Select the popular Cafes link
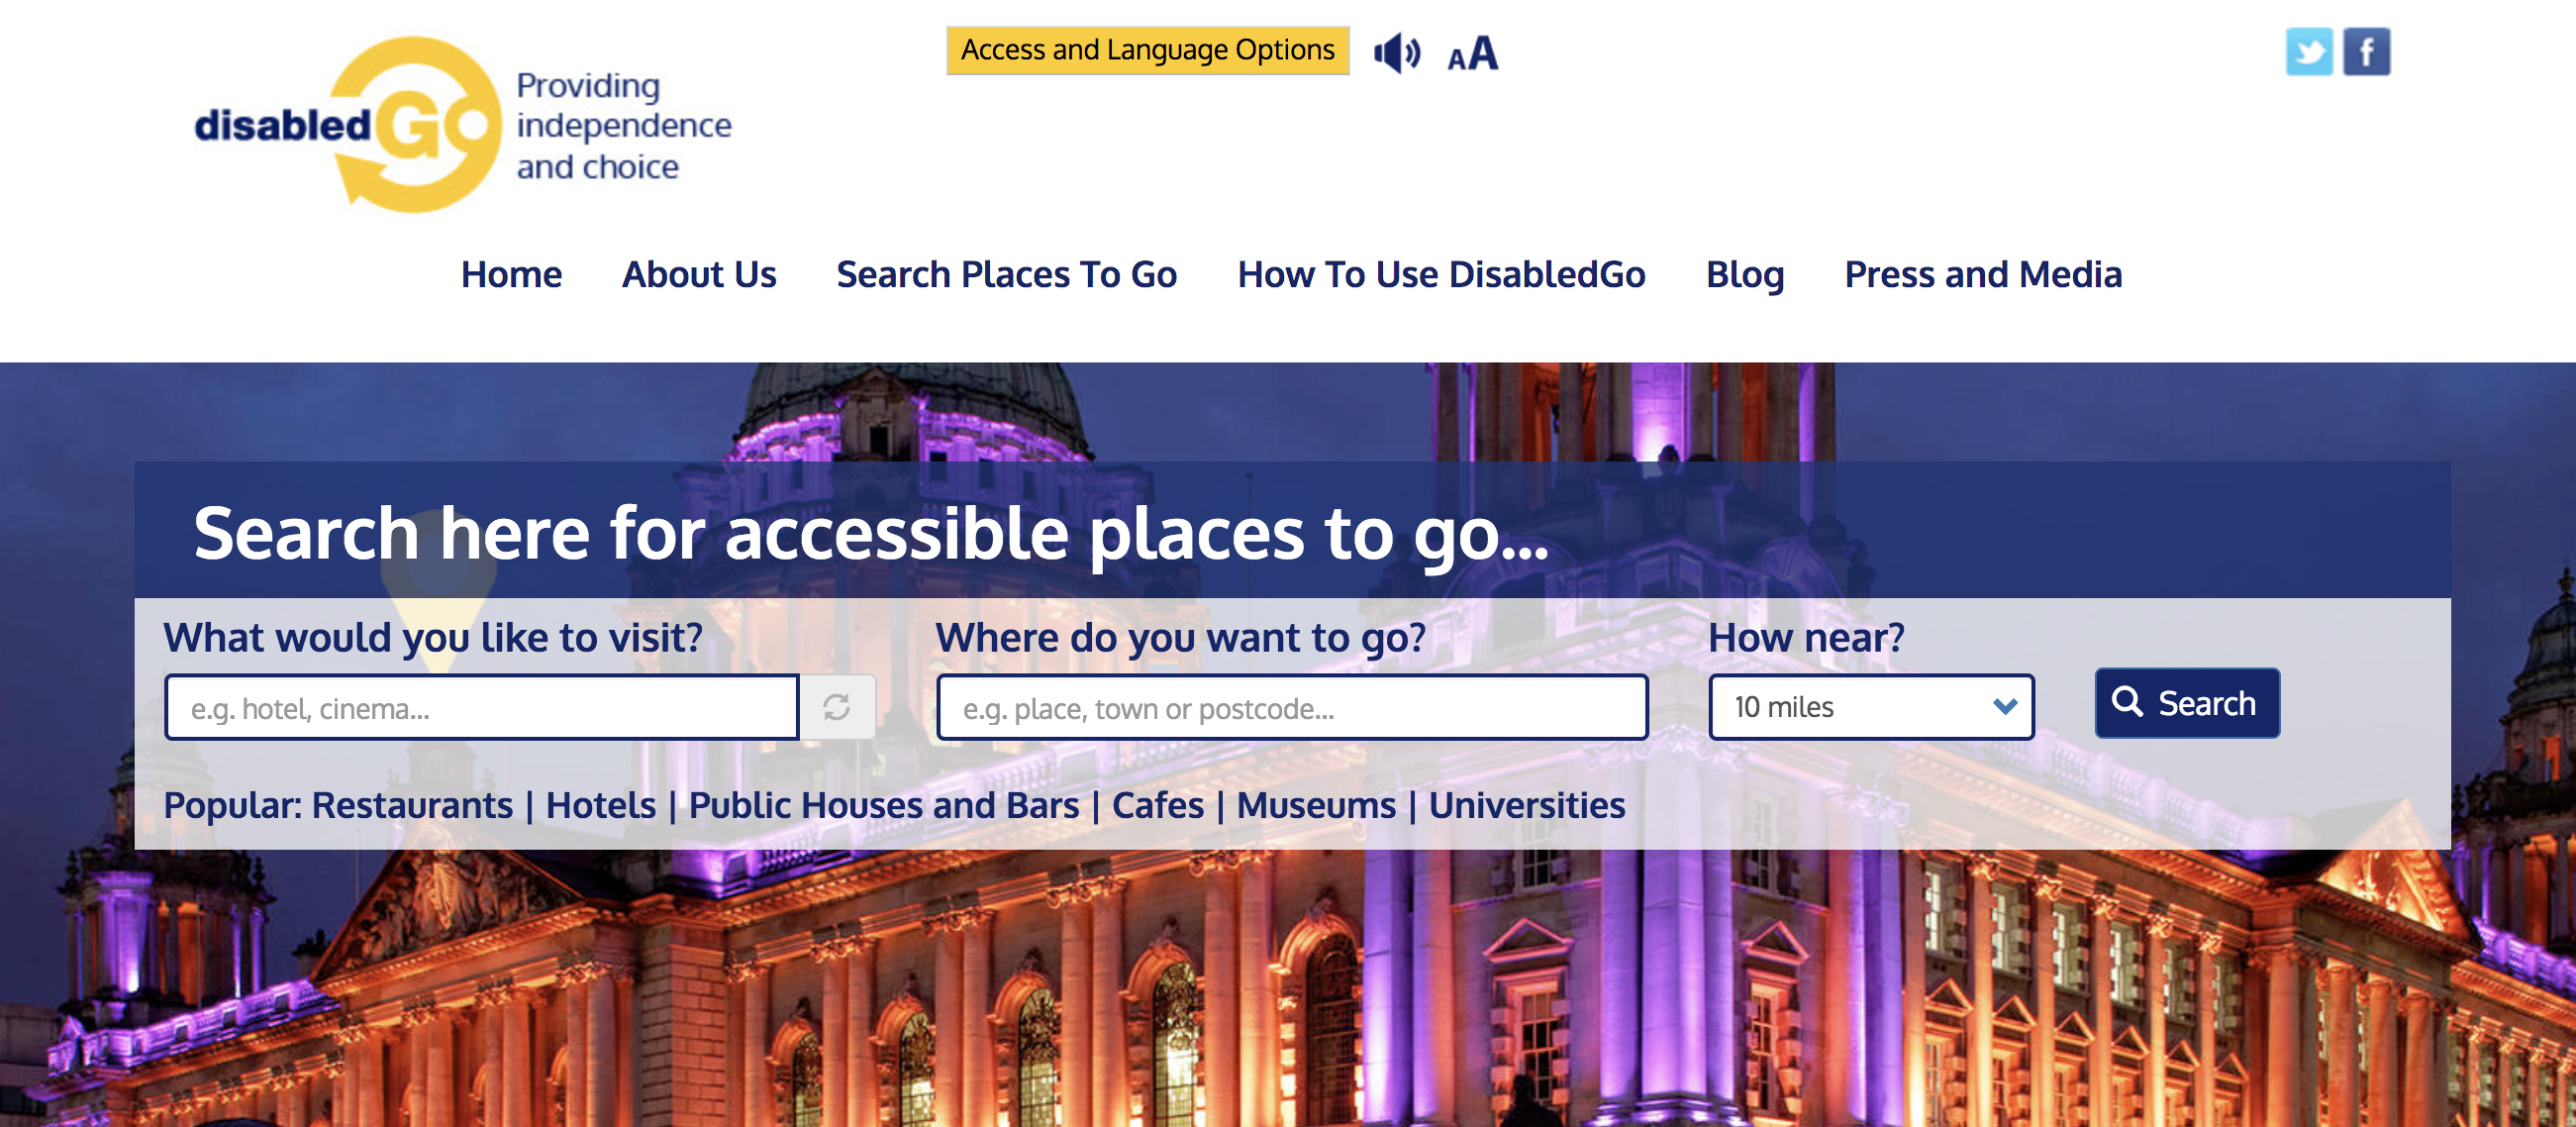Viewport: 2576px width, 1127px height. tap(1158, 805)
